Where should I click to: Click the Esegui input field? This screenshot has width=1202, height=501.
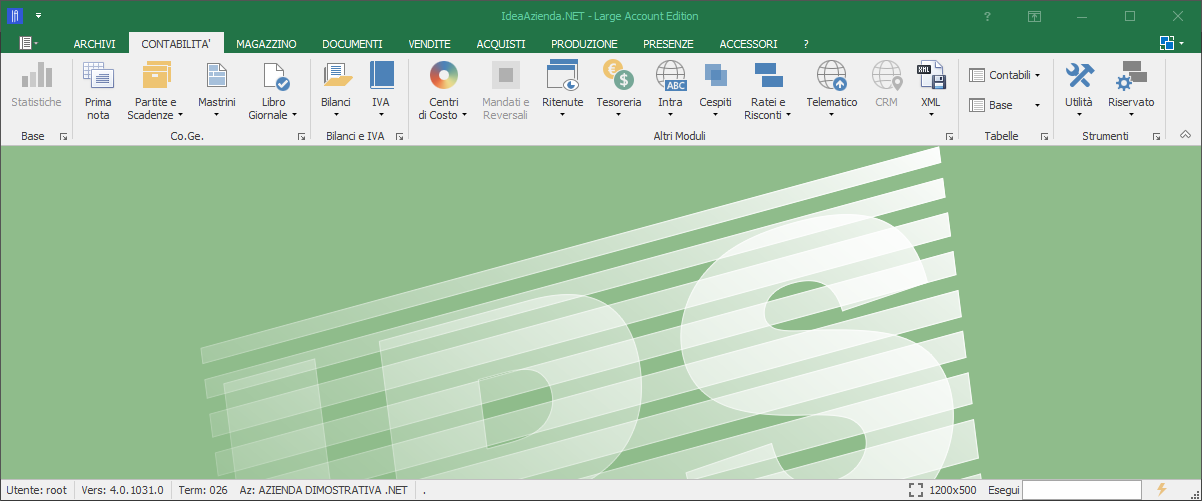1083,490
